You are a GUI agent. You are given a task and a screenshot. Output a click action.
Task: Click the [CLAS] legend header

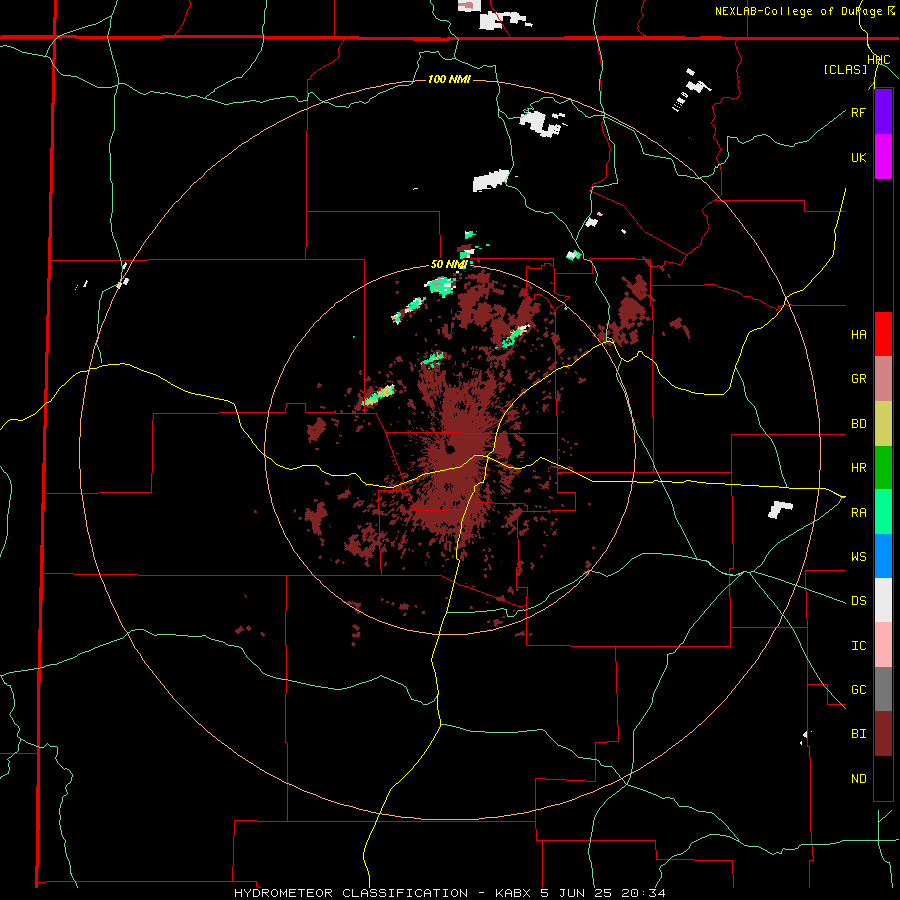[x=845, y=69]
